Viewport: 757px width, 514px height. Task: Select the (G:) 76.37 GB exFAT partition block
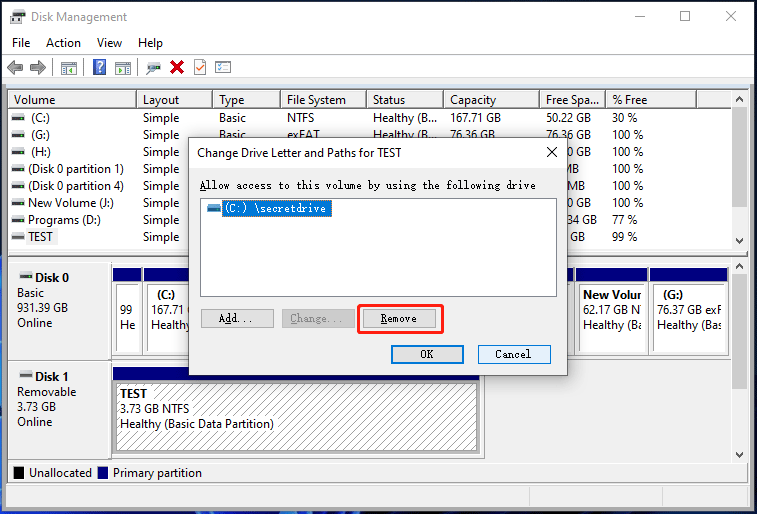(689, 318)
